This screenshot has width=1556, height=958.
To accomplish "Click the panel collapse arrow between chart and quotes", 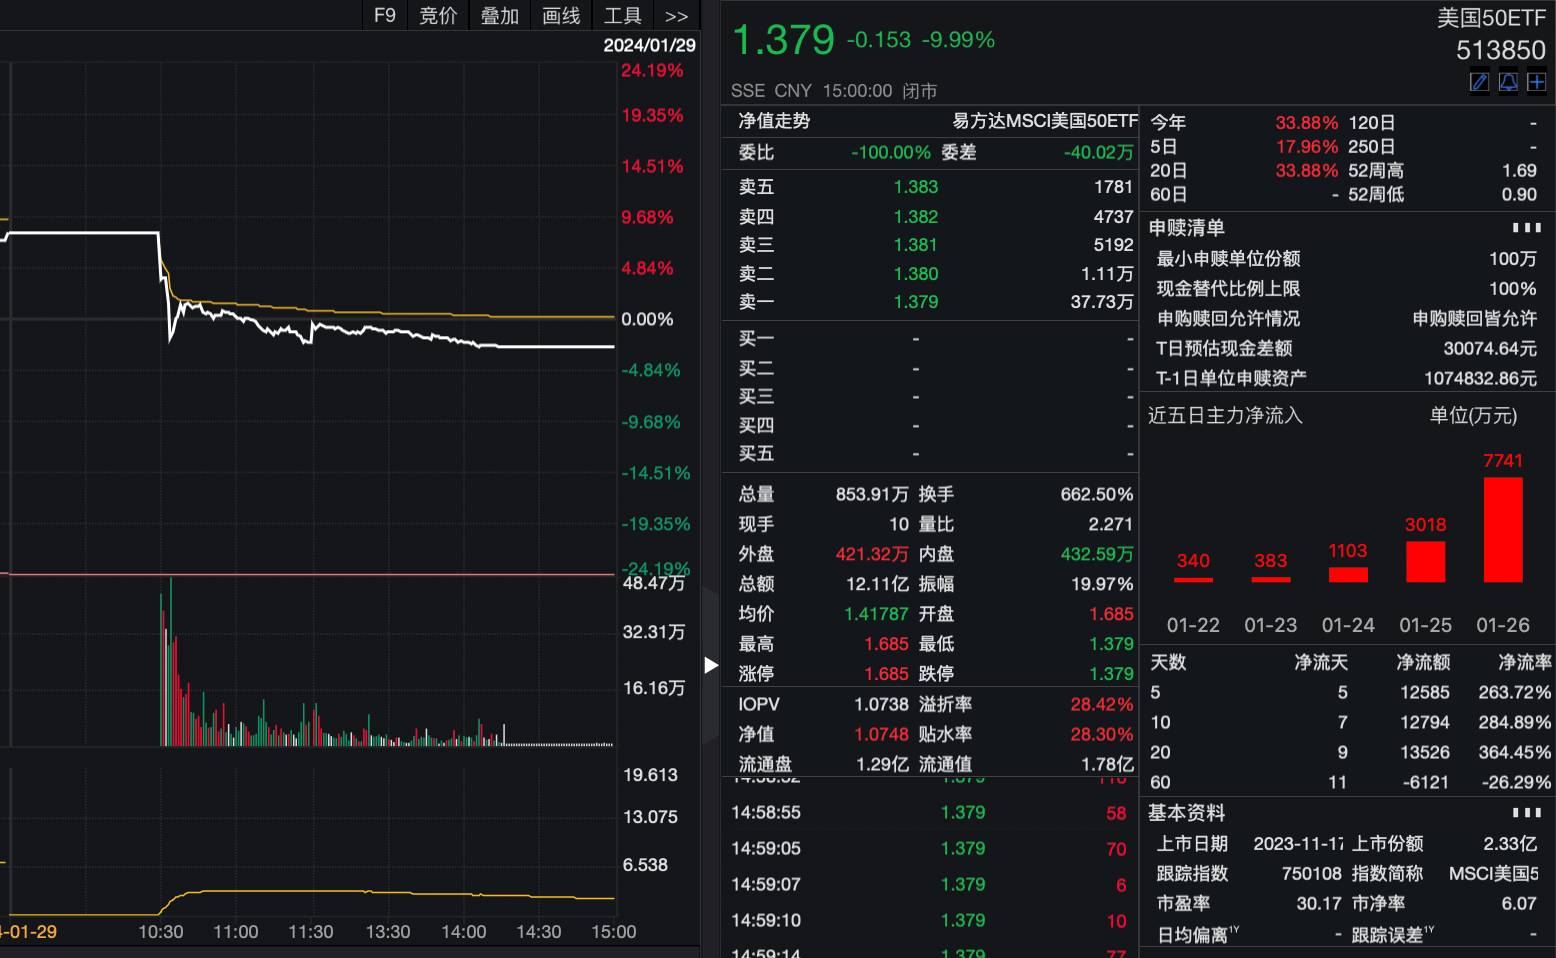I will 711,665.
